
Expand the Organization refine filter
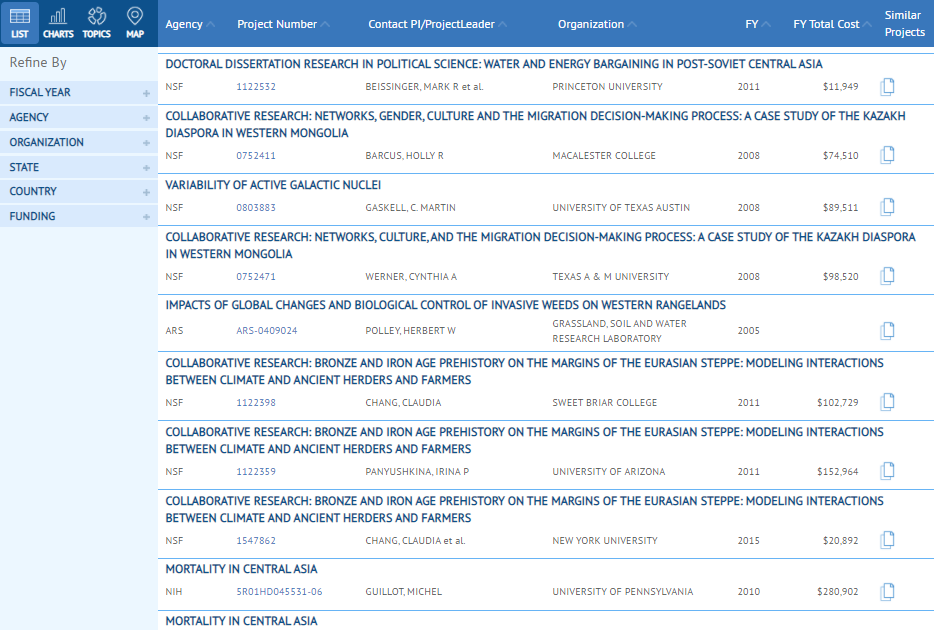pyautogui.click(x=79, y=142)
